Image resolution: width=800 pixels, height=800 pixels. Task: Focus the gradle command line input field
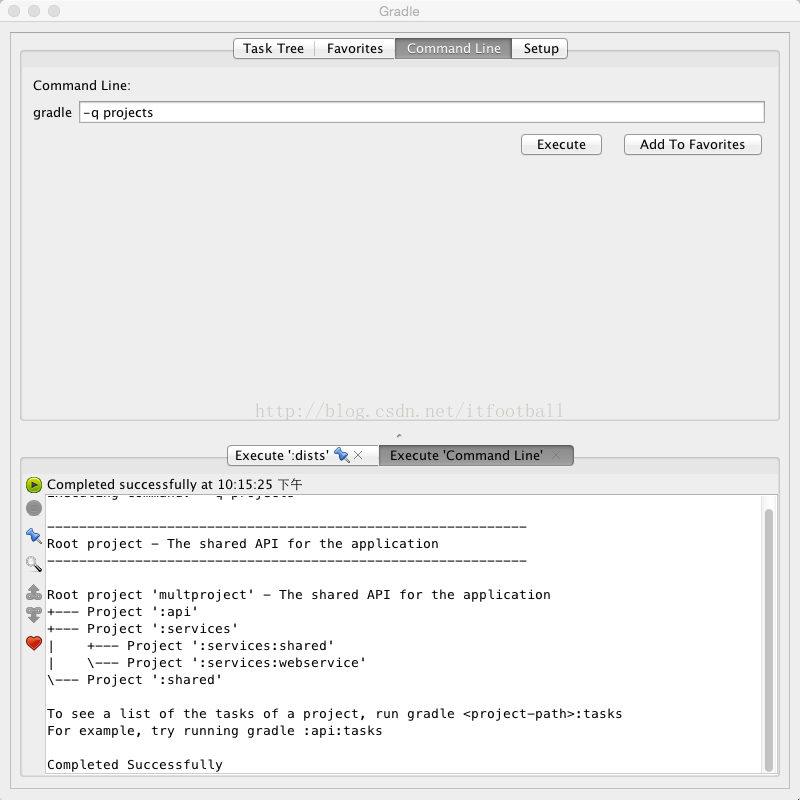point(421,112)
